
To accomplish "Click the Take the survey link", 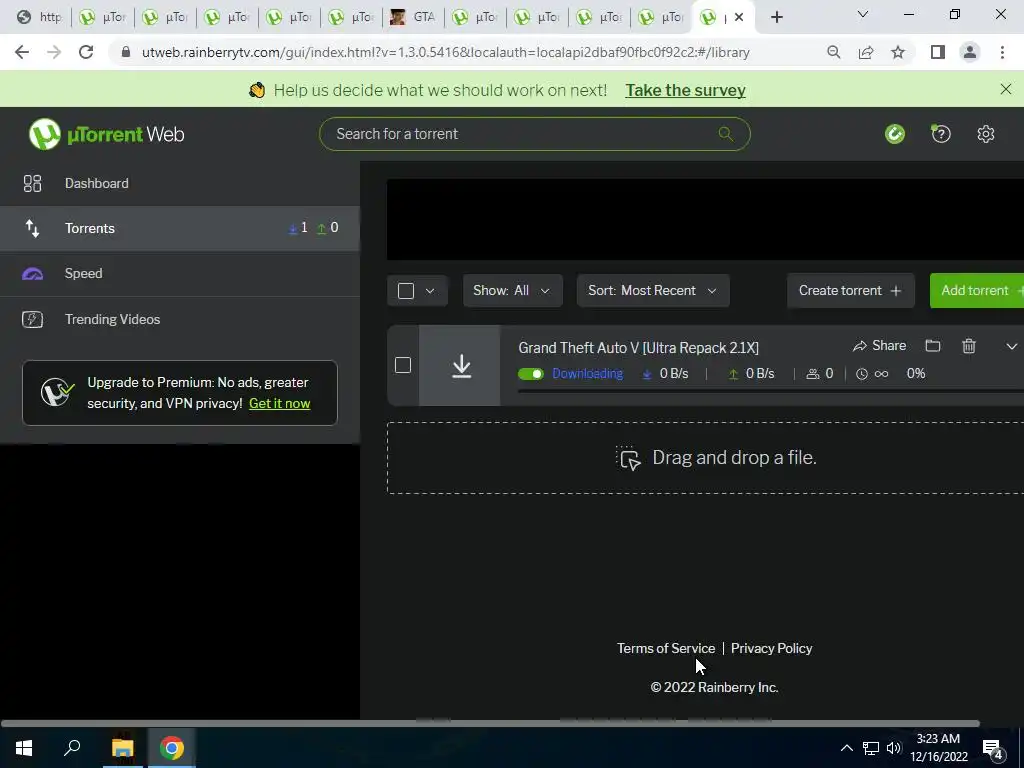I will pos(685,90).
